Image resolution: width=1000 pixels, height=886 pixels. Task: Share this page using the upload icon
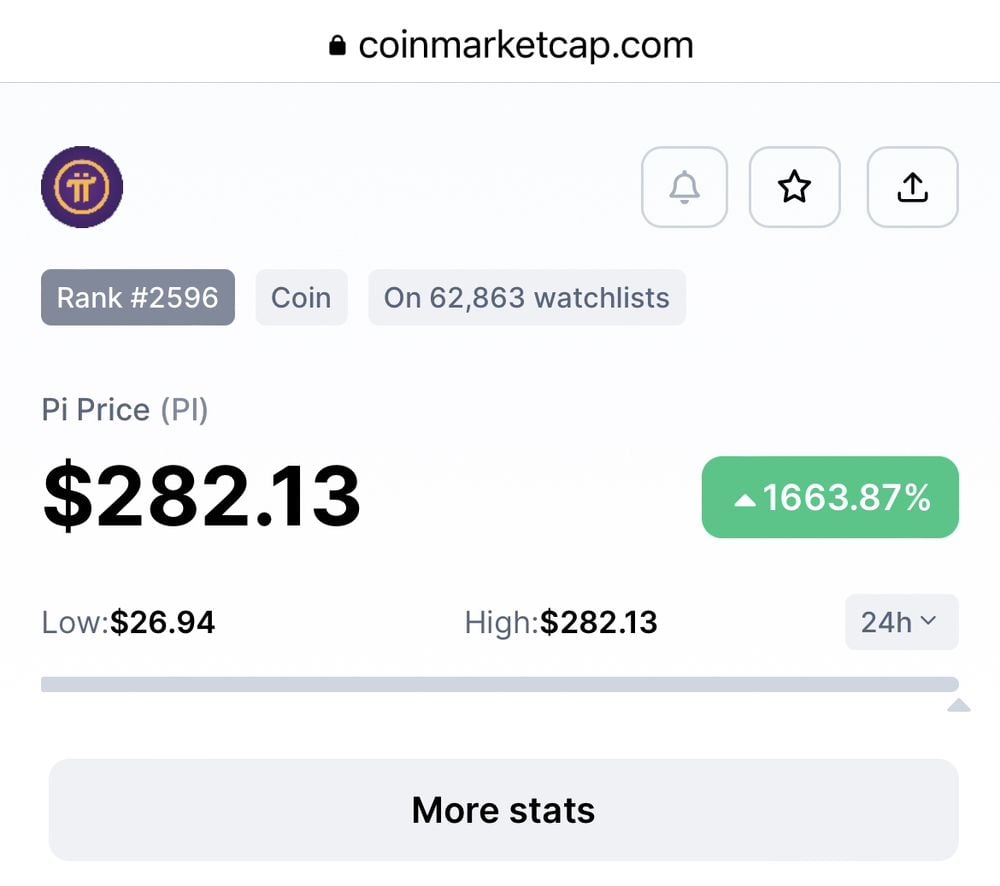[912, 187]
